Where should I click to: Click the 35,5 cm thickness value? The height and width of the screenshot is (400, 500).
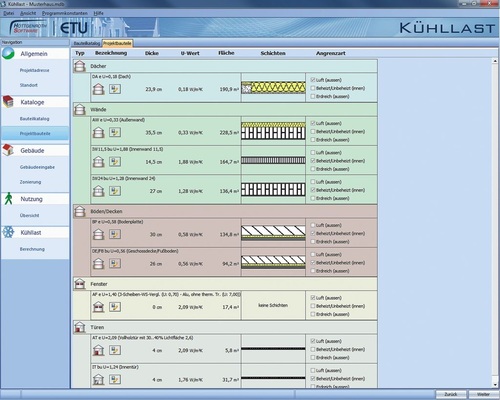154,133
